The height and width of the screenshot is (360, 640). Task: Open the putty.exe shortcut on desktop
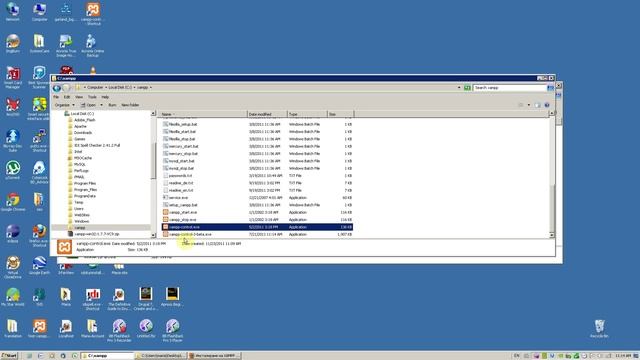tap(39, 140)
